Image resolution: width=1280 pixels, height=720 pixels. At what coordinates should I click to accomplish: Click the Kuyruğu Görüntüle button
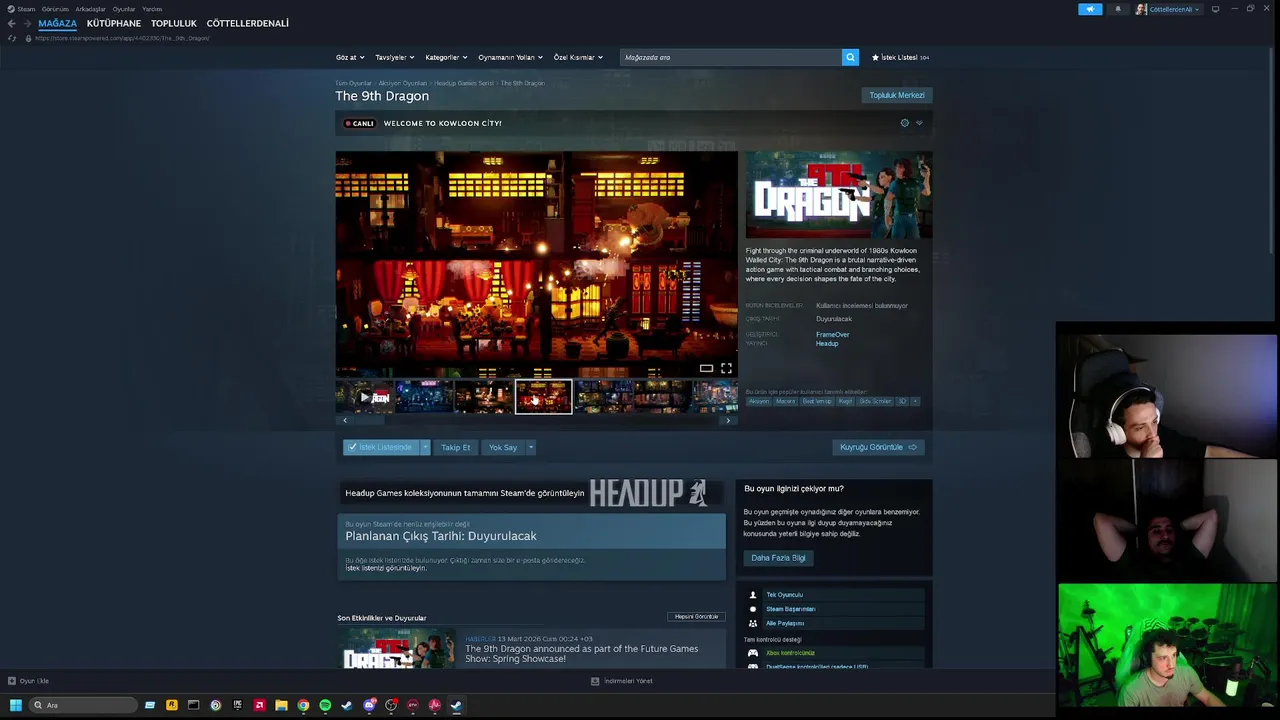pyautogui.click(x=878, y=447)
